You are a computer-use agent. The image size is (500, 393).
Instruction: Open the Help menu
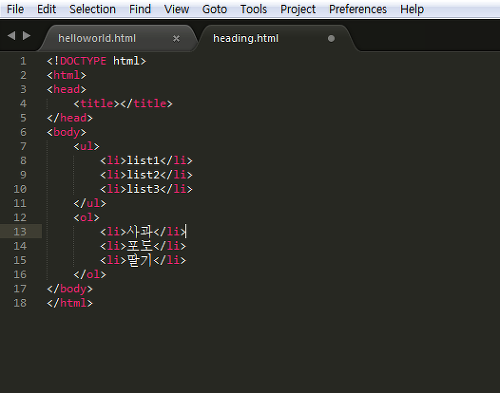click(412, 9)
